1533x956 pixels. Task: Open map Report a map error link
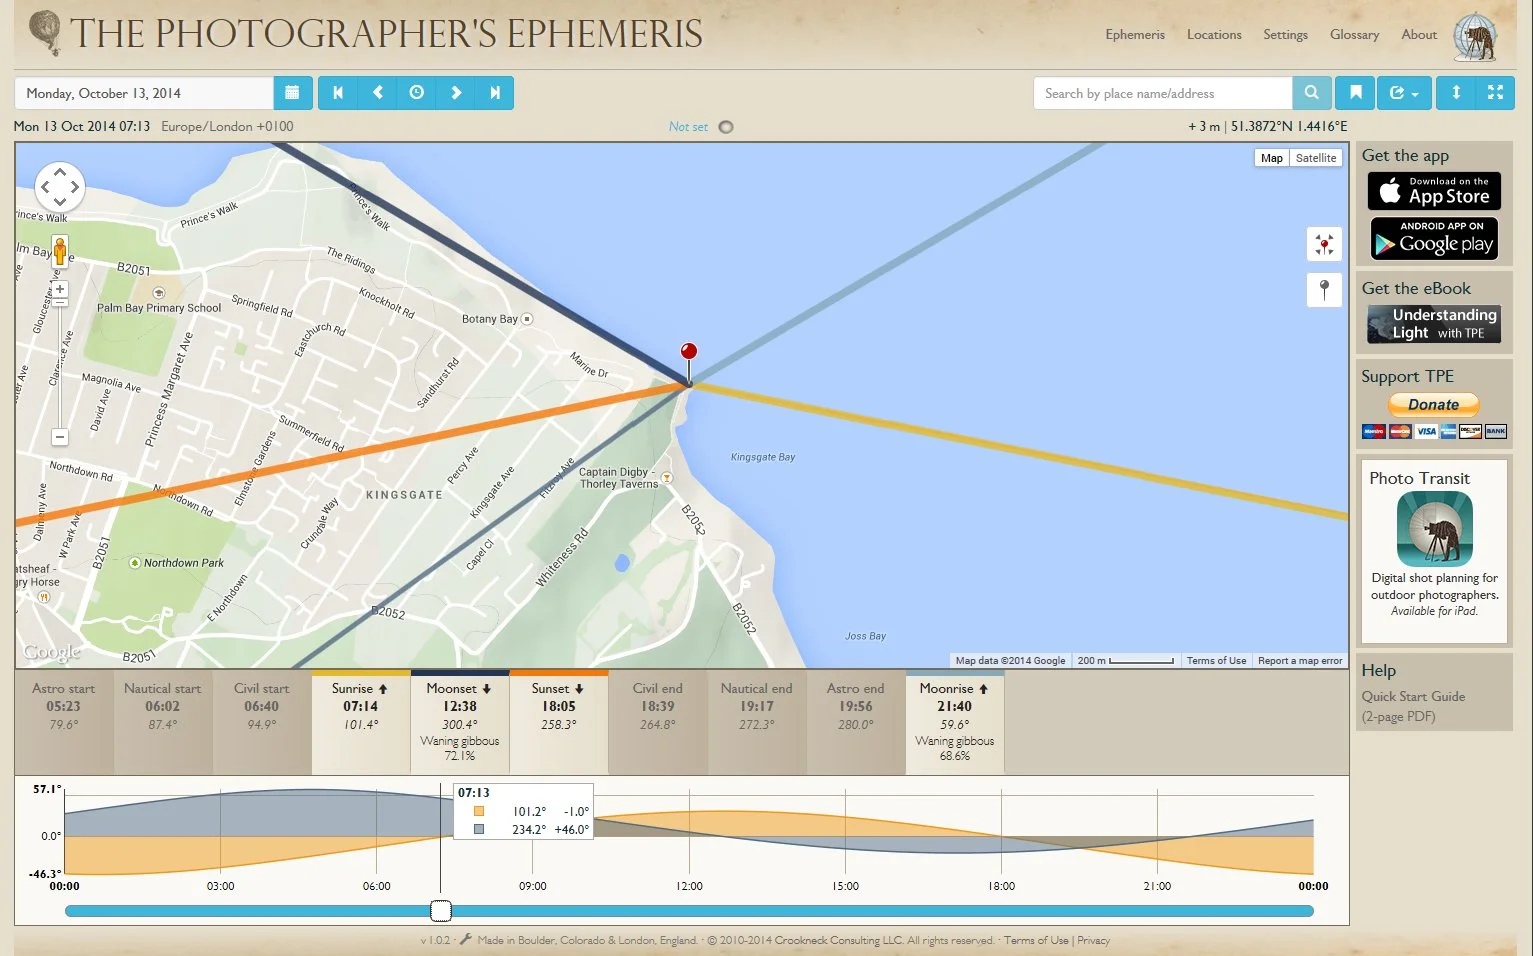[x=1300, y=660]
